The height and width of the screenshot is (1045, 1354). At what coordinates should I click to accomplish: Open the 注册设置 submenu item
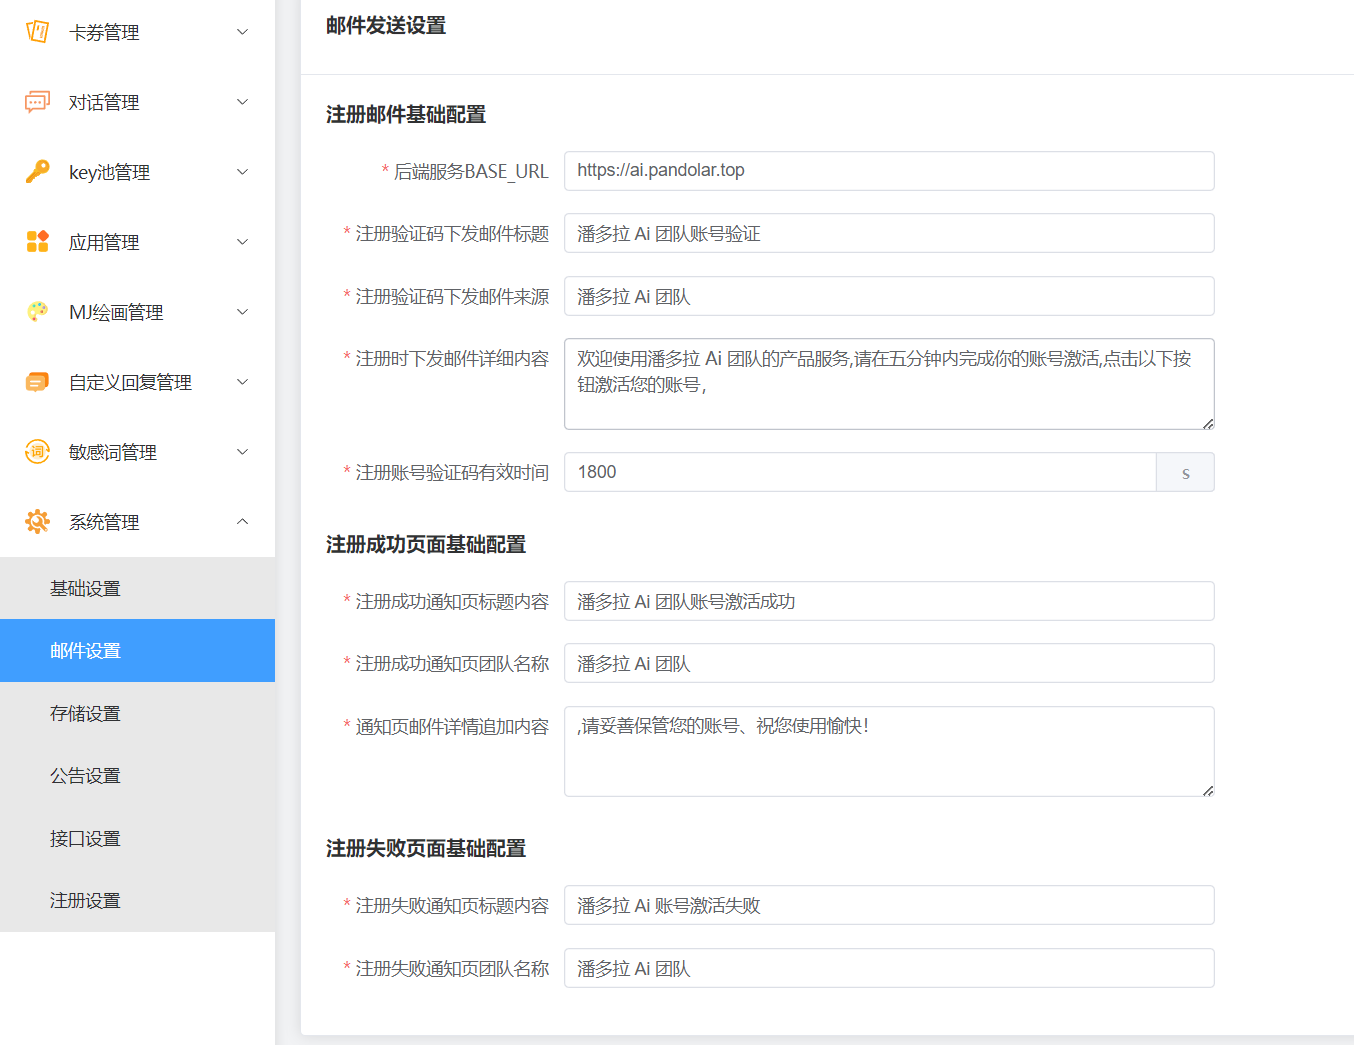tap(86, 901)
